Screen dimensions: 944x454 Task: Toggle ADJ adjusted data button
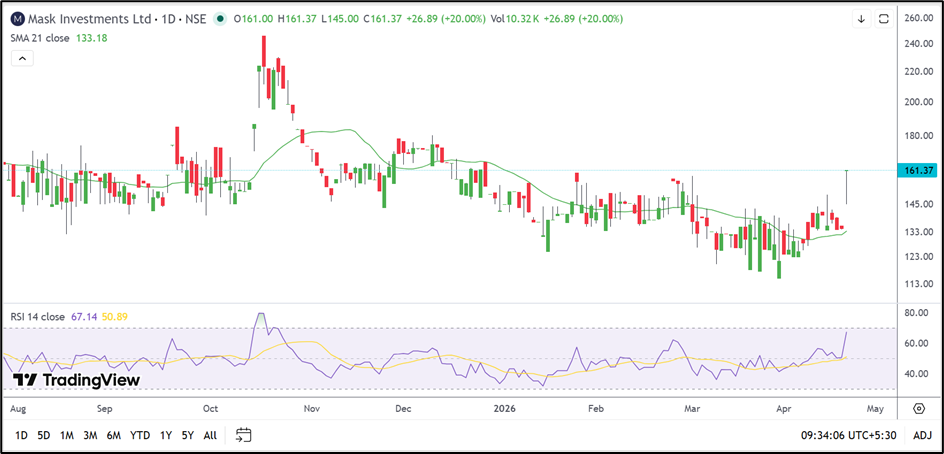coord(922,435)
